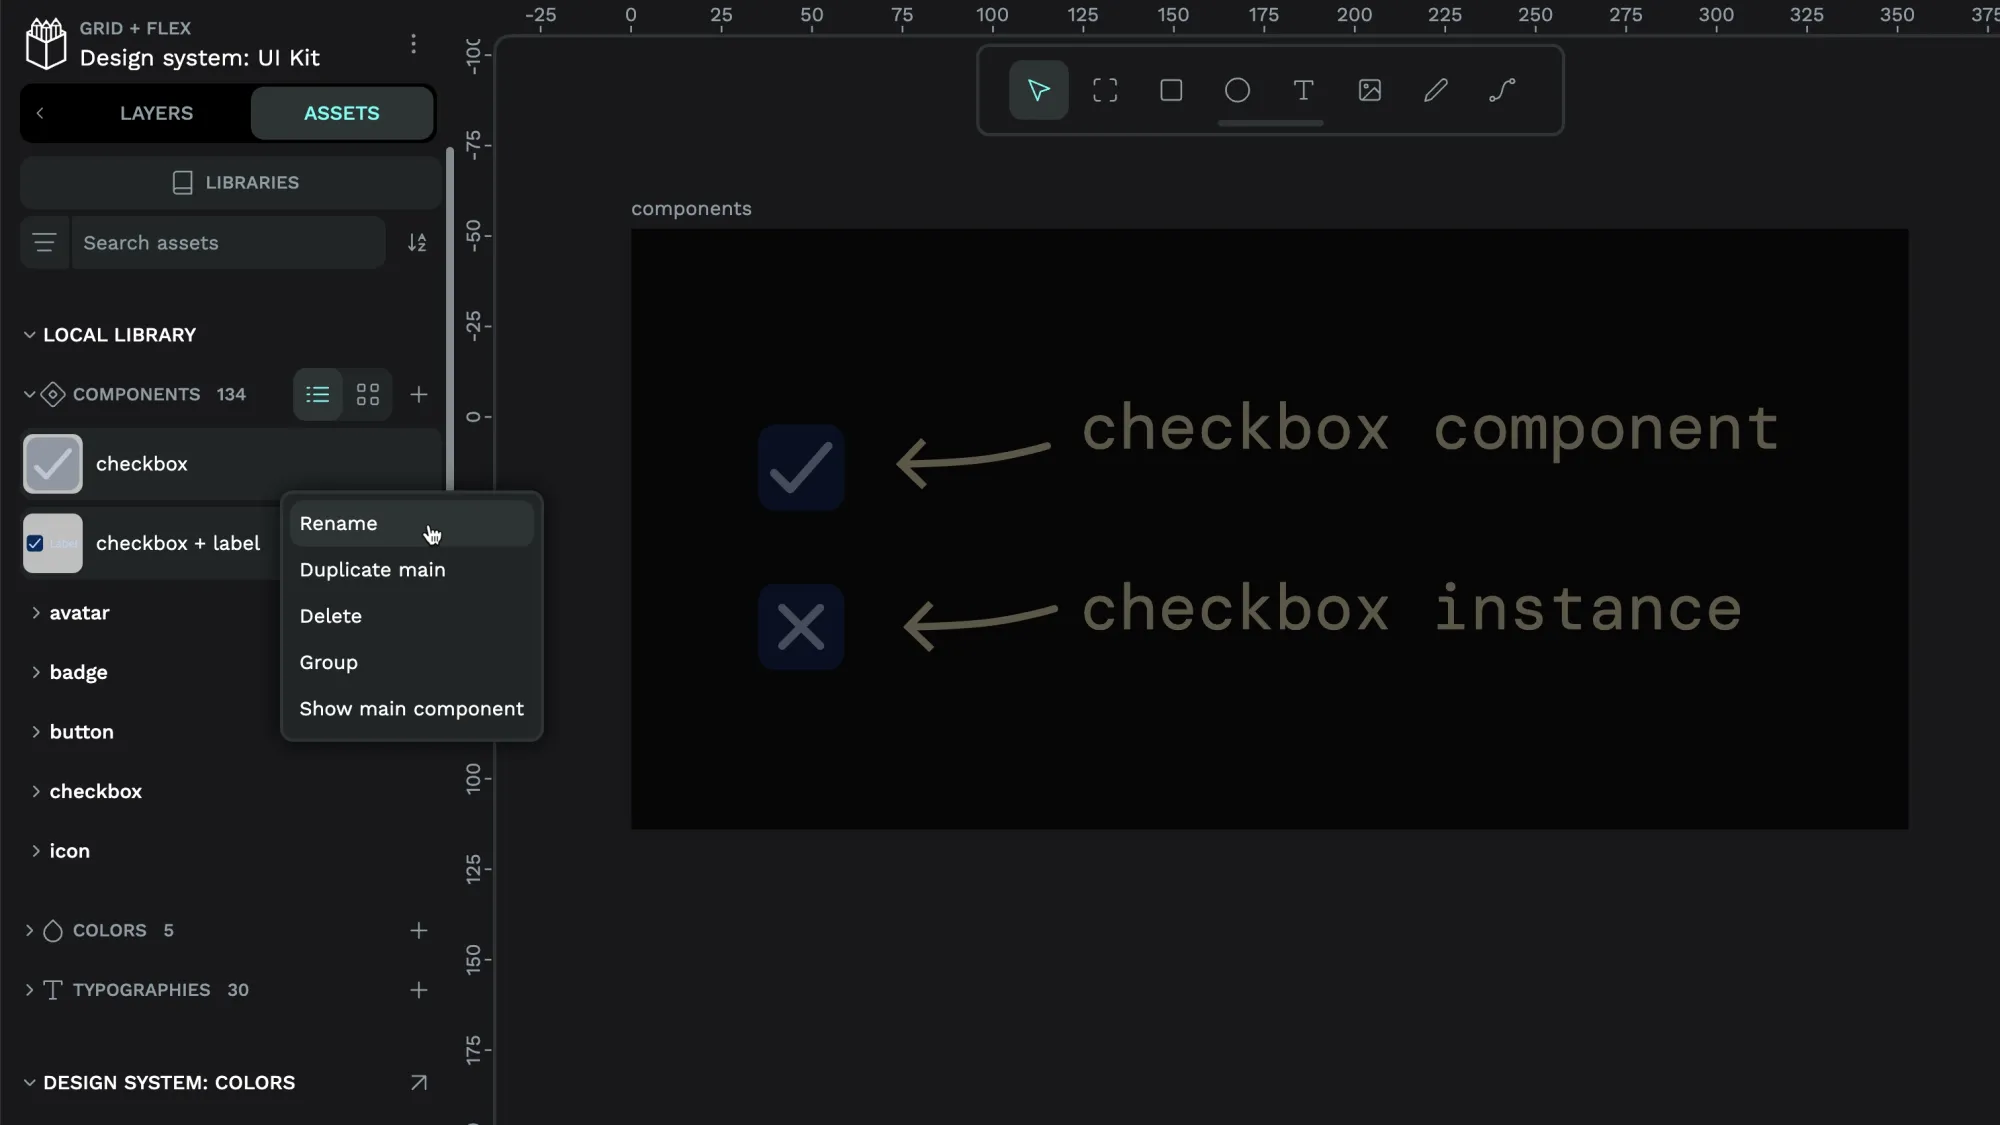Click Add component button
The width and height of the screenshot is (2000, 1125).
[x=419, y=396]
